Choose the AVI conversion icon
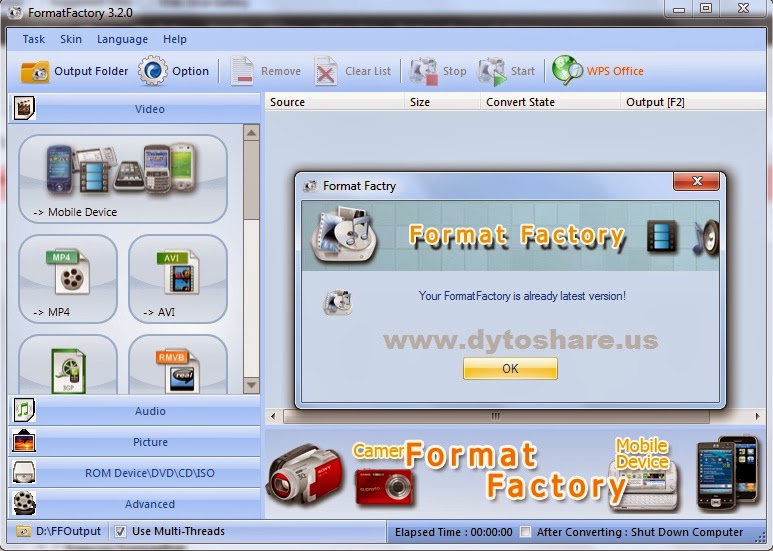This screenshot has height=551, width=773. [x=178, y=272]
